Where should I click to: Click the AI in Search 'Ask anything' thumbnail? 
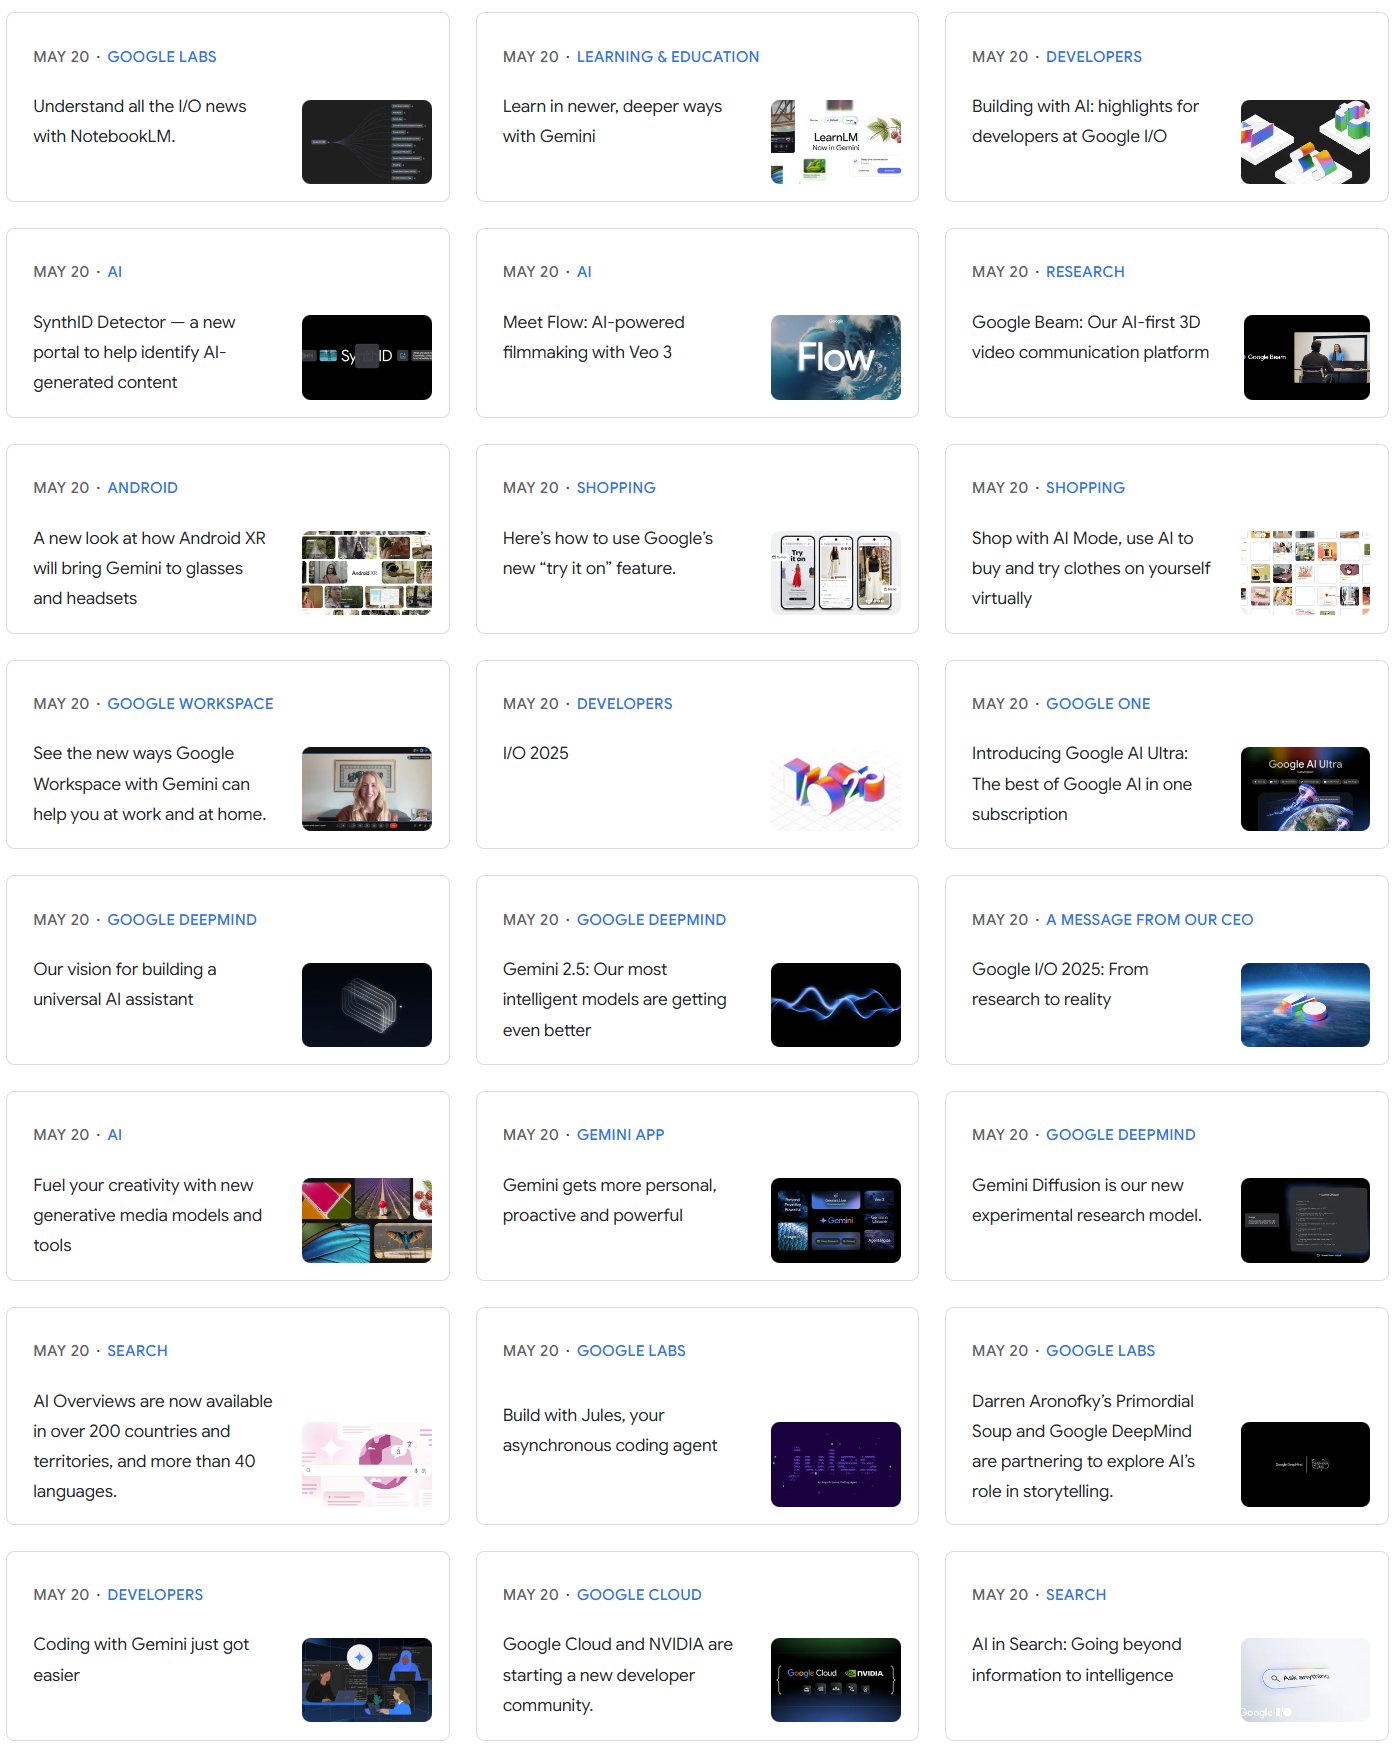tap(1305, 1680)
